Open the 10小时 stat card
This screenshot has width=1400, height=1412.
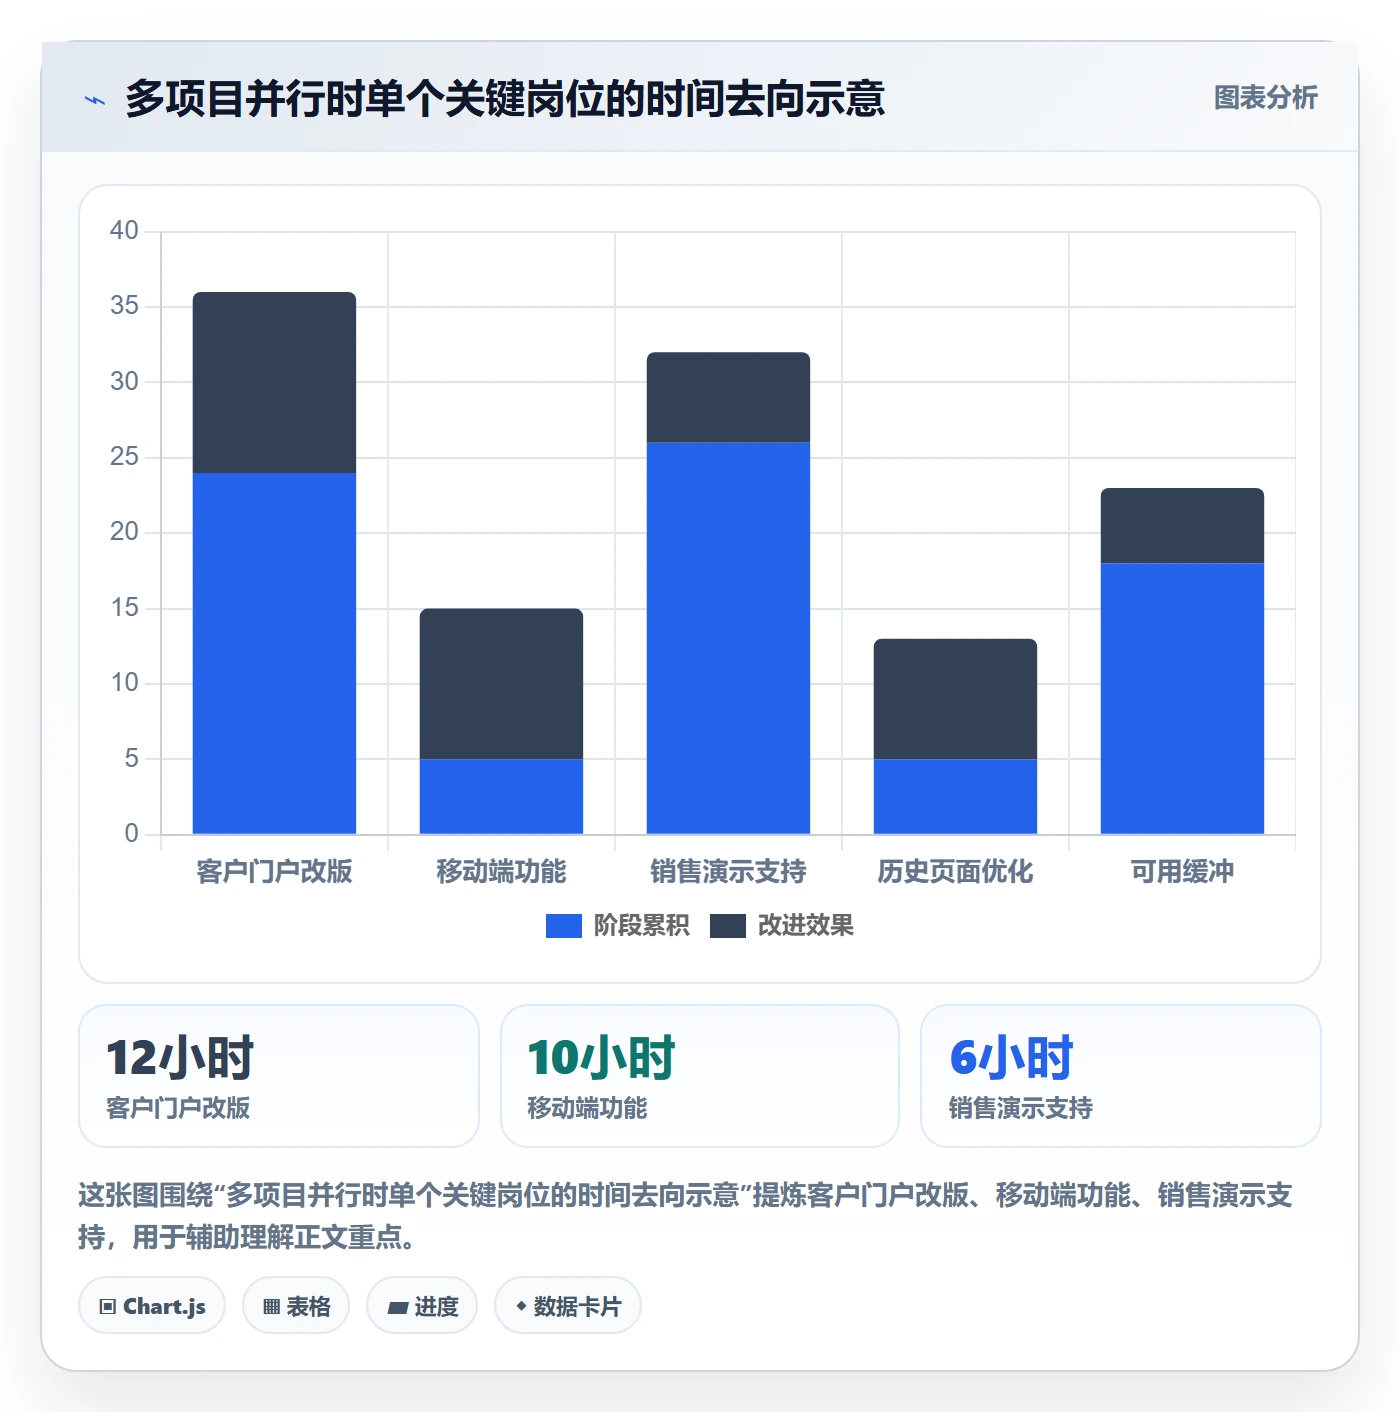click(x=700, y=1076)
